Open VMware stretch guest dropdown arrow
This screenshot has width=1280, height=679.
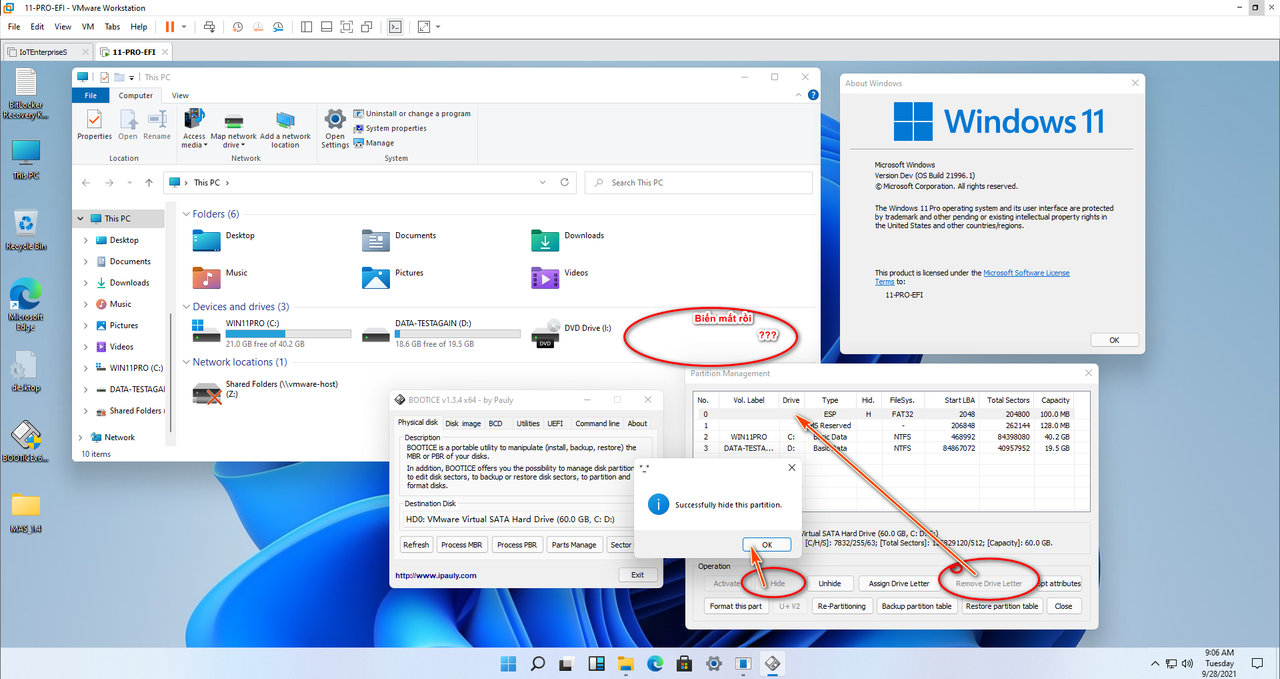point(438,26)
